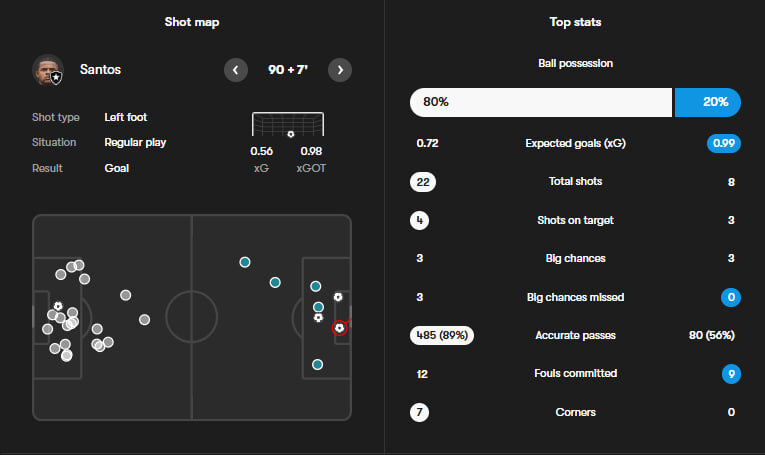Click the 0.99 expected goals badge

(x=723, y=143)
